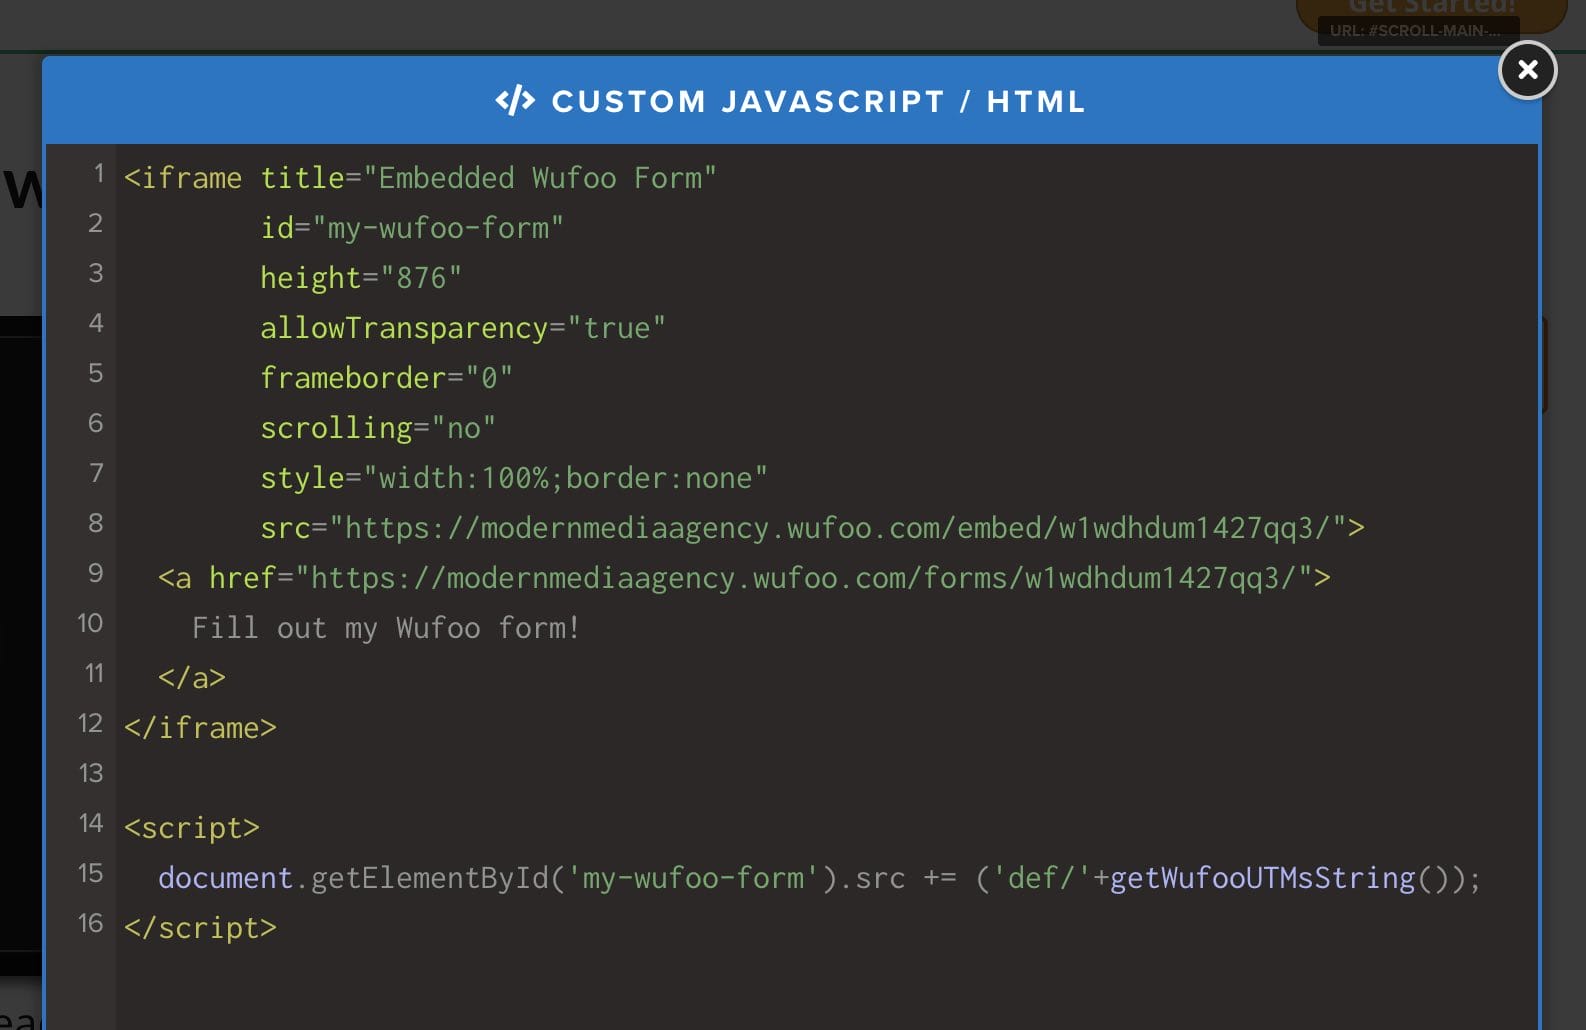1586x1030 pixels.
Task: Click line number 16 in the gutter
Action: (91, 923)
